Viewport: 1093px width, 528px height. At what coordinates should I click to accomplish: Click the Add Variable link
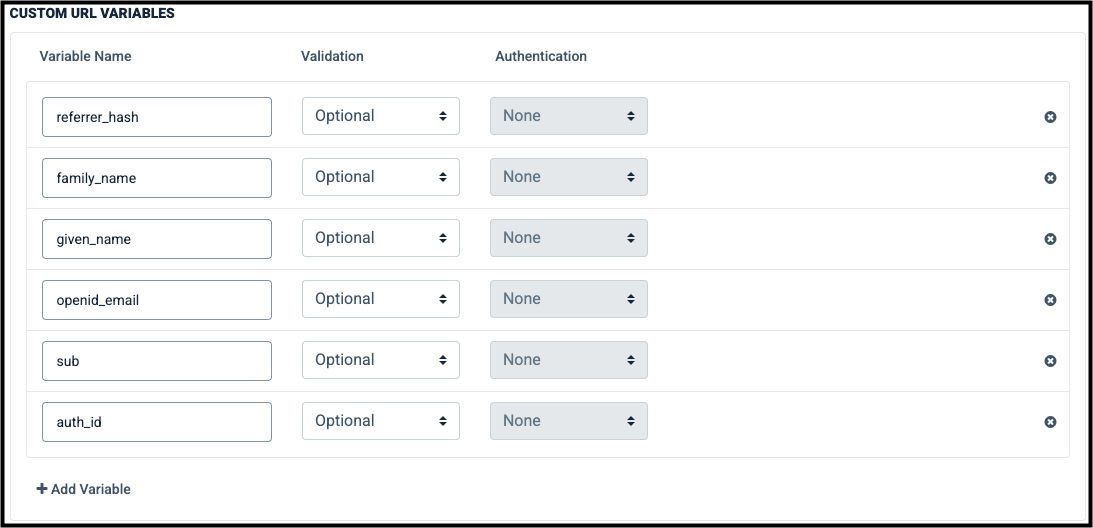coord(84,489)
